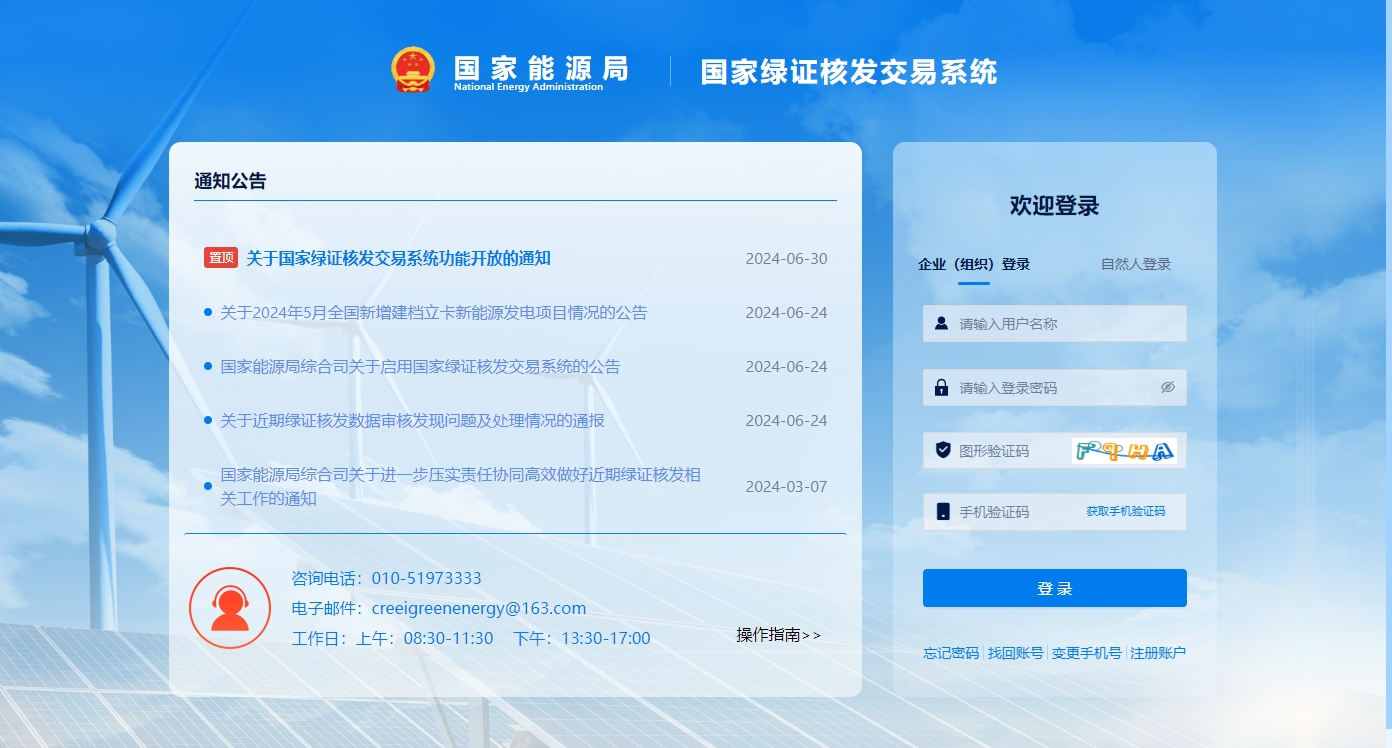Click the National Energy Administration emblem logo
Viewport: 1392px width, 748px height.
coord(410,69)
